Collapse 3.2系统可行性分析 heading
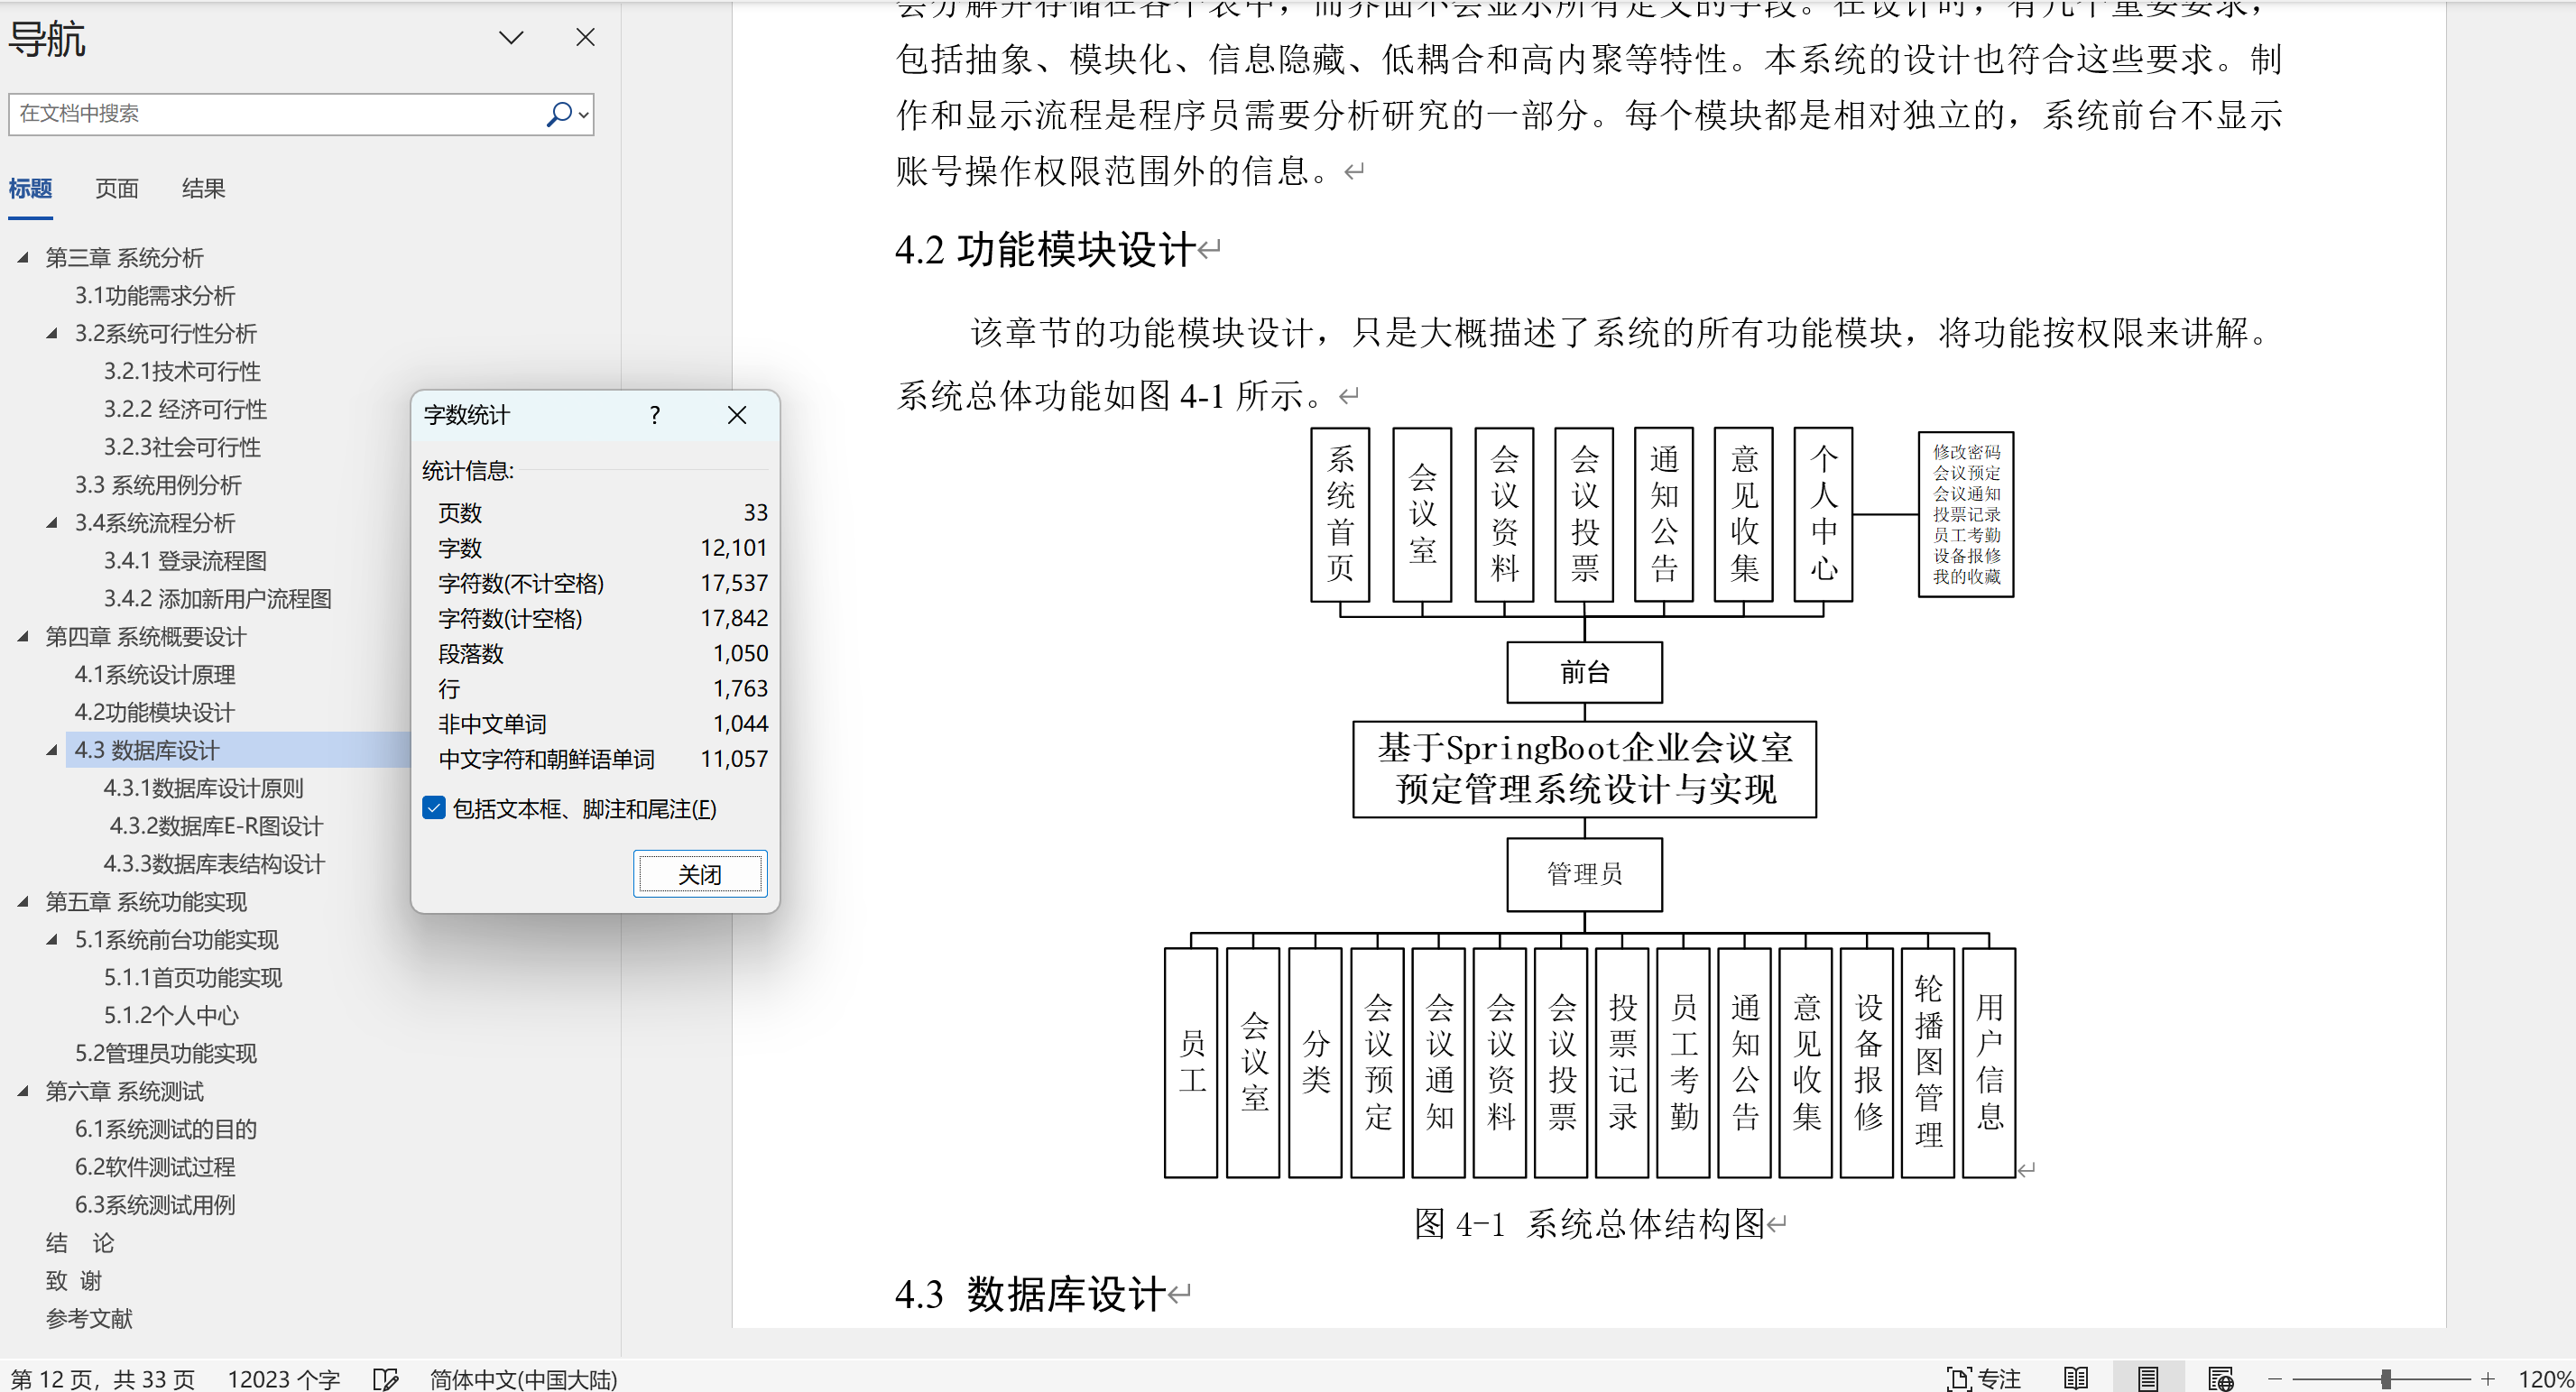 pos(52,333)
